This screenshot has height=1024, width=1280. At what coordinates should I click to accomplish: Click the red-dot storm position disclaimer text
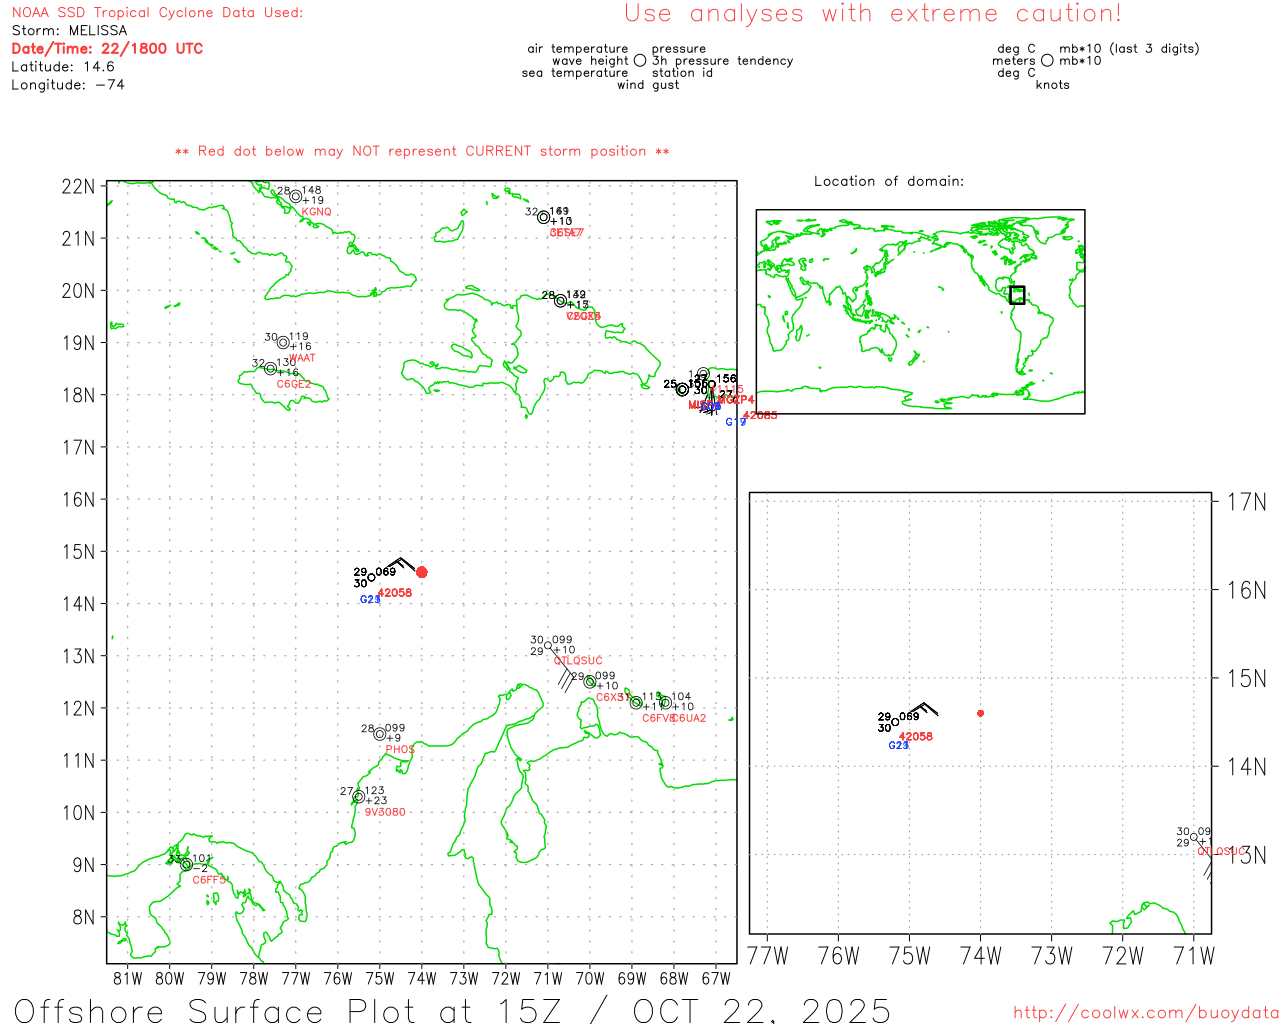[x=422, y=151]
